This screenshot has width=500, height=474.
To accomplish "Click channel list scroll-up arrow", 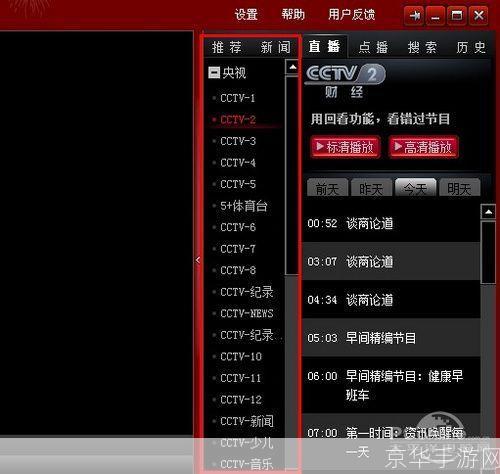I will [292, 67].
